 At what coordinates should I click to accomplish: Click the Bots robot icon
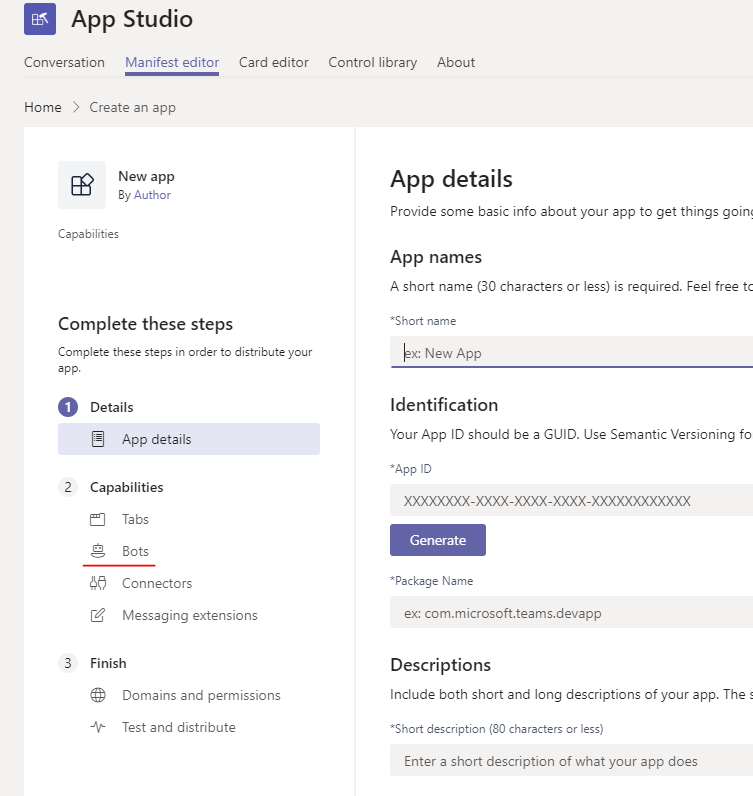click(98, 551)
